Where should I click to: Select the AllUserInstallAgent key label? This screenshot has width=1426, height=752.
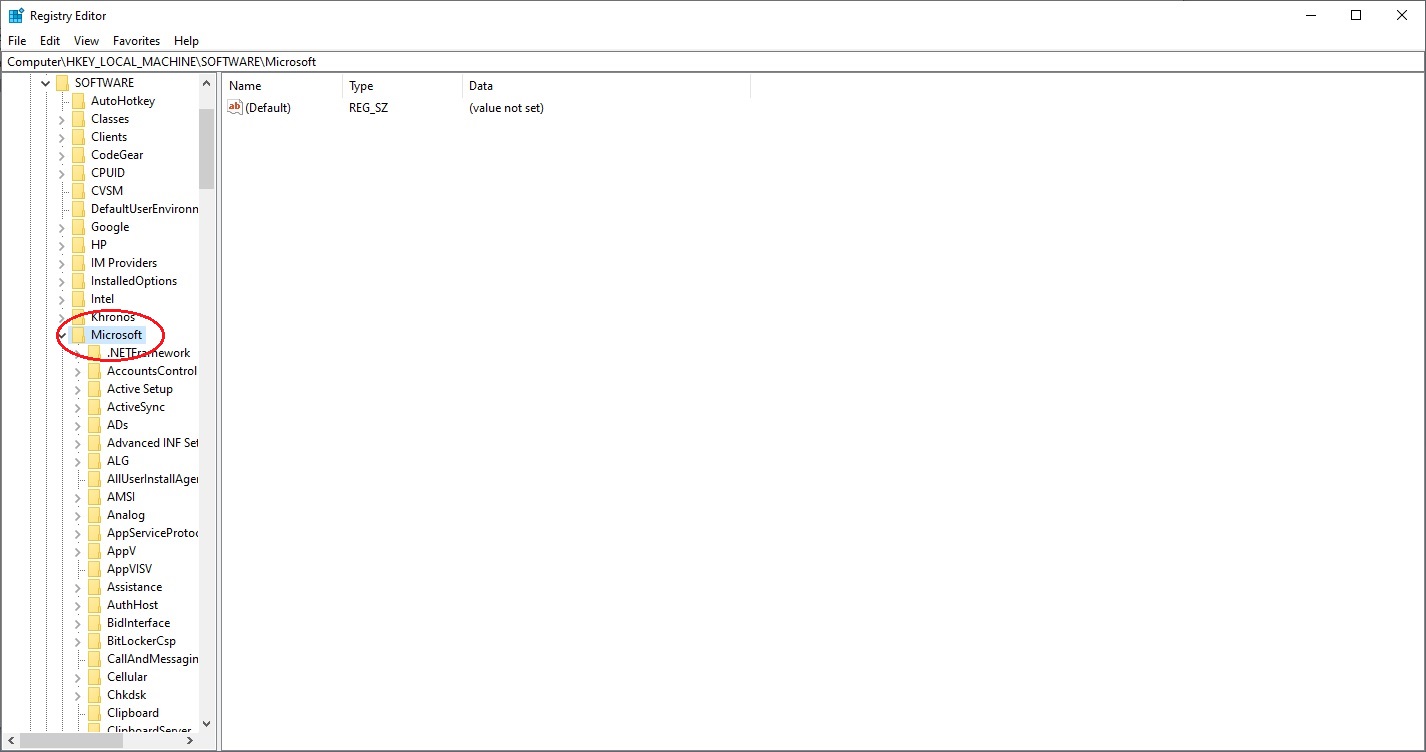pyautogui.click(x=152, y=479)
